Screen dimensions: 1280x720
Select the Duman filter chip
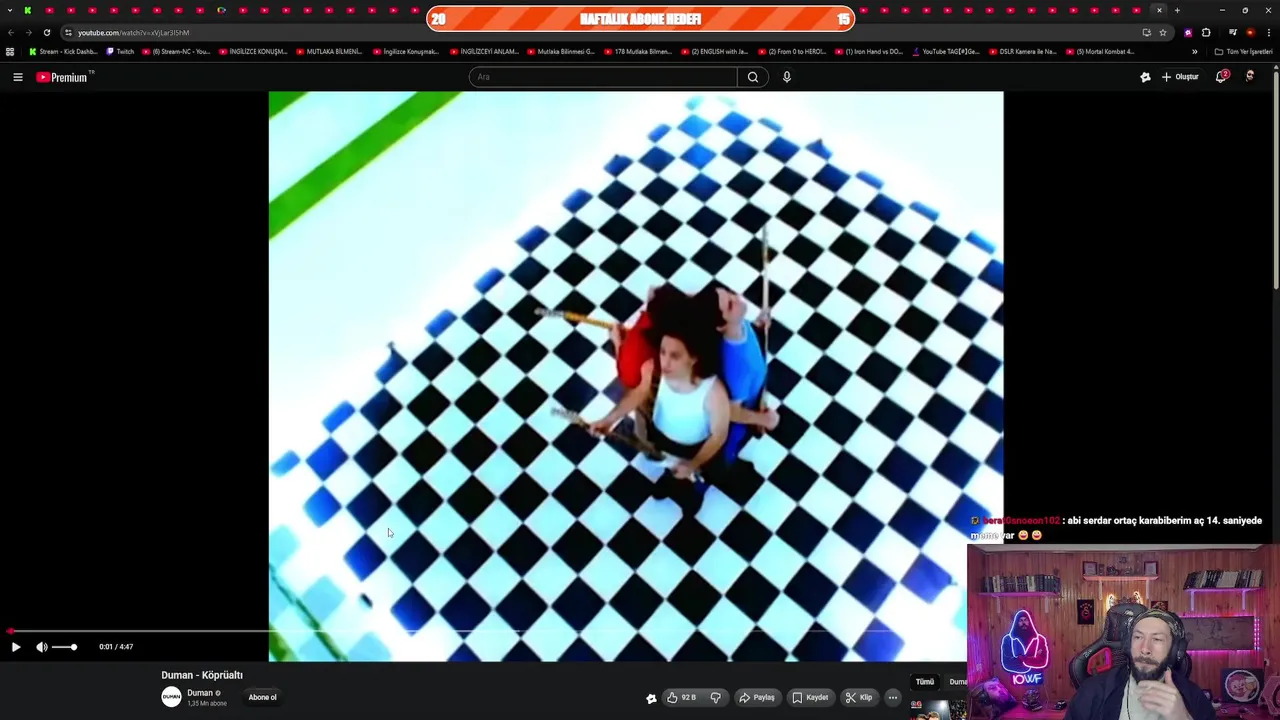[x=958, y=682]
